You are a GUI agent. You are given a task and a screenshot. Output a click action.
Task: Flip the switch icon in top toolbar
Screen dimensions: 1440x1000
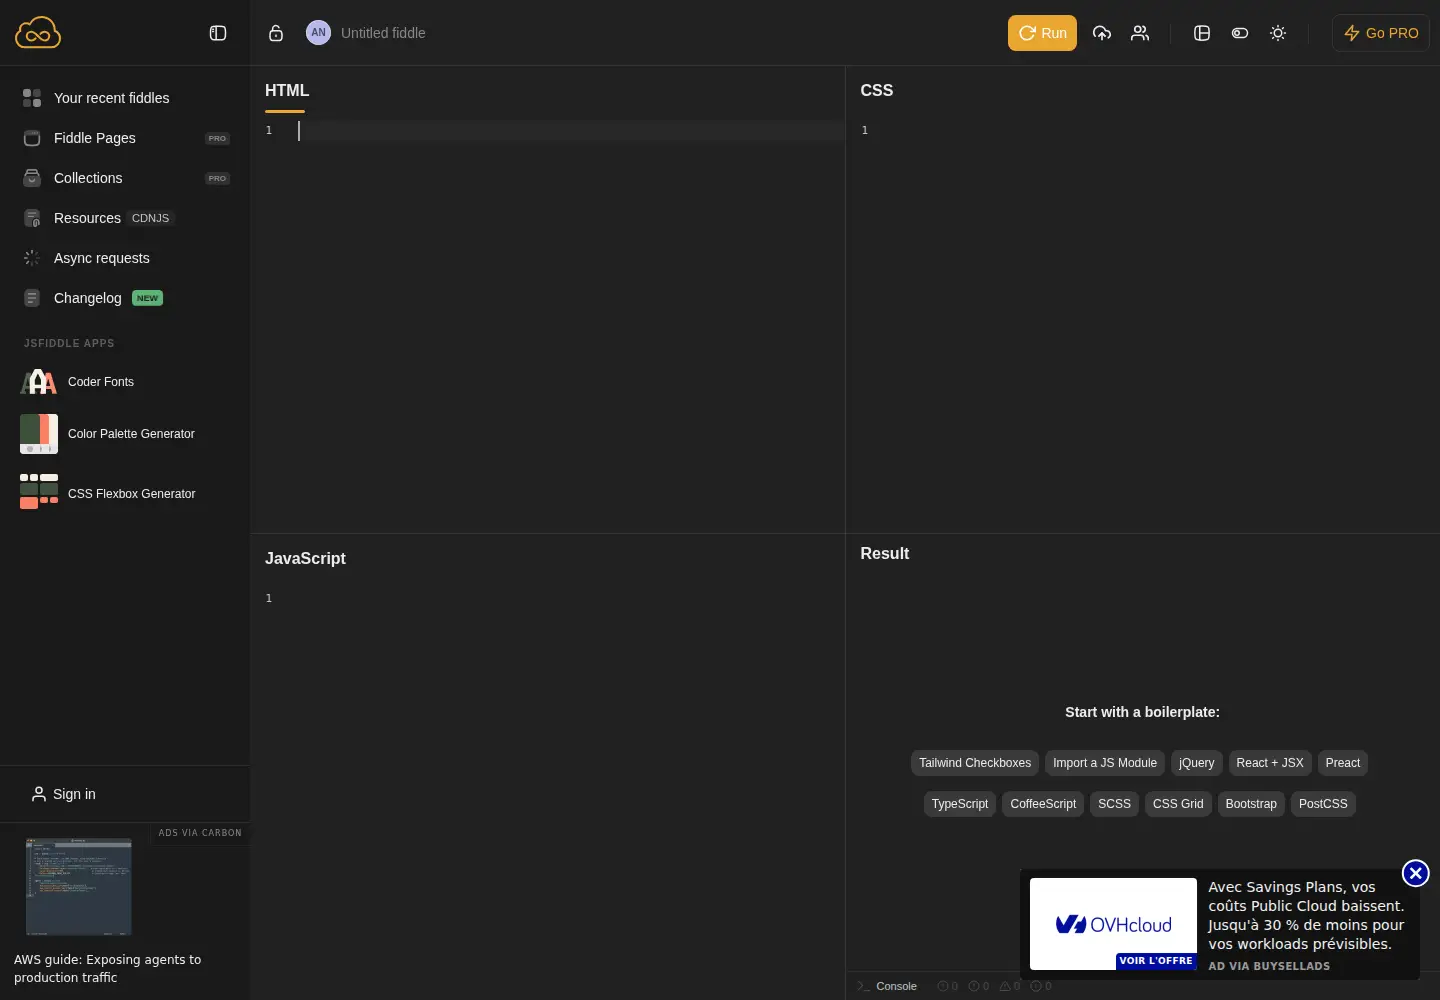1240,33
